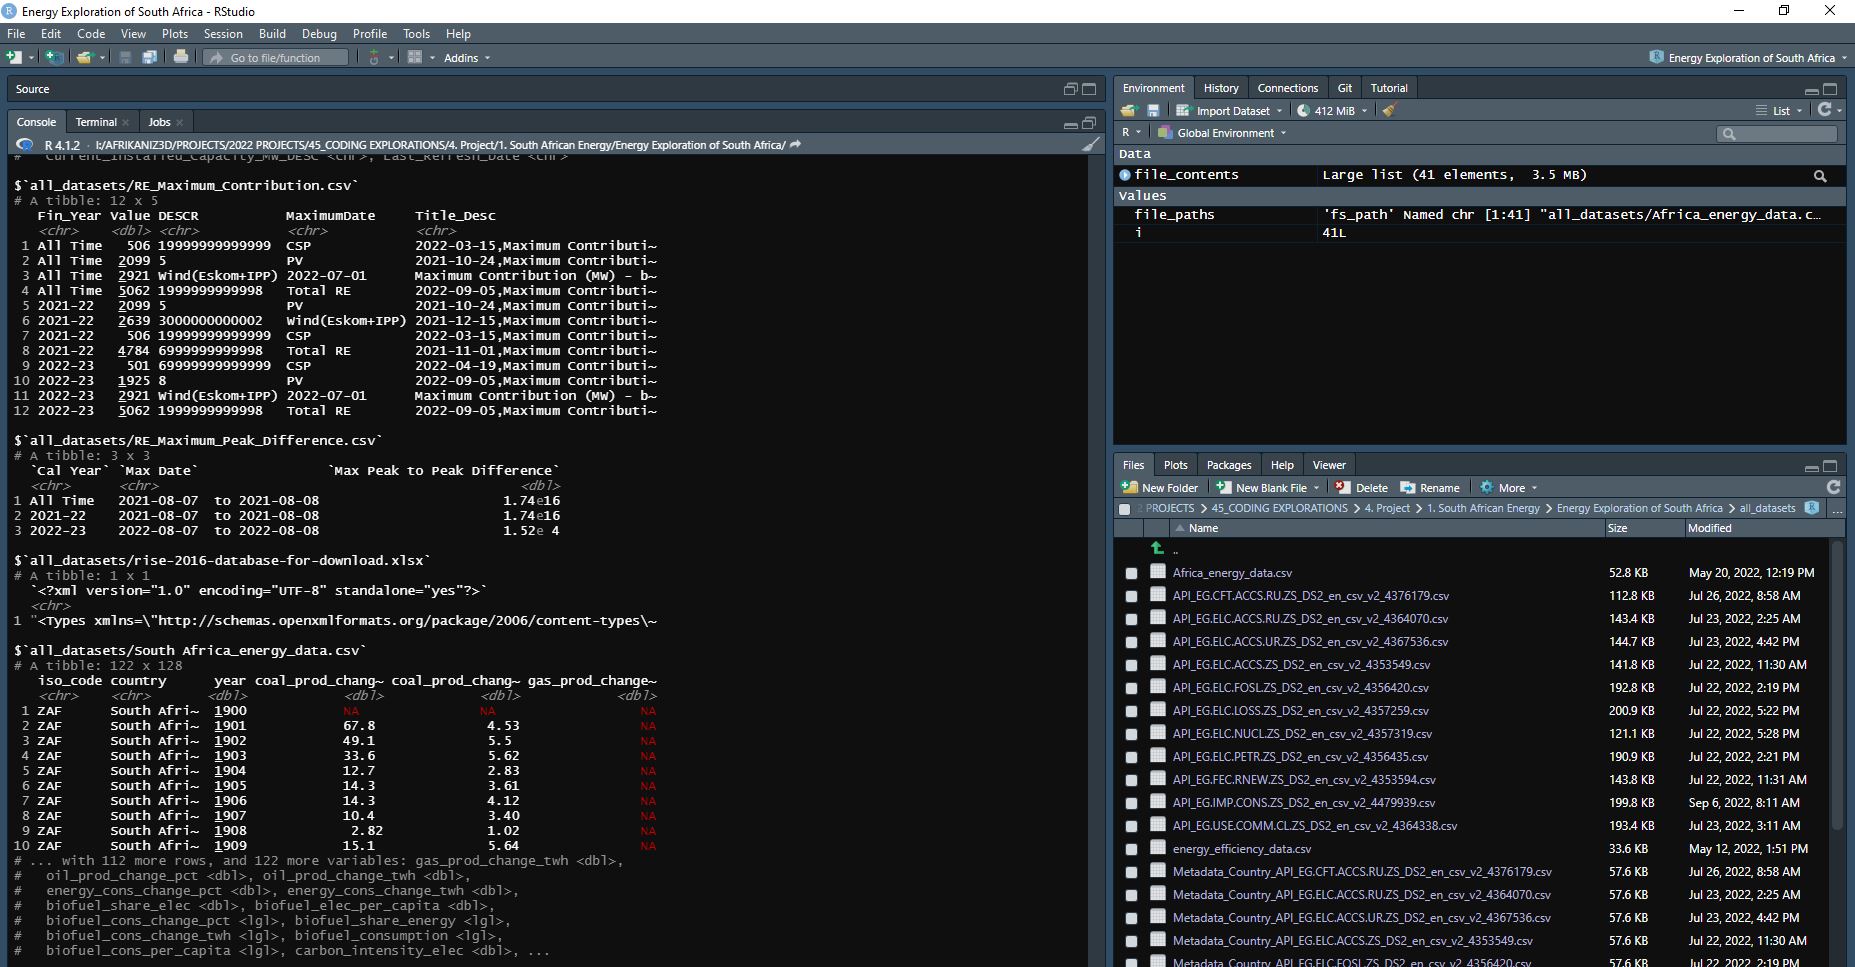This screenshot has height=967, width=1855.
Task: Open the API_EG.ELC.NUCL.ZS csv file link
Action: pos(1302,734)
